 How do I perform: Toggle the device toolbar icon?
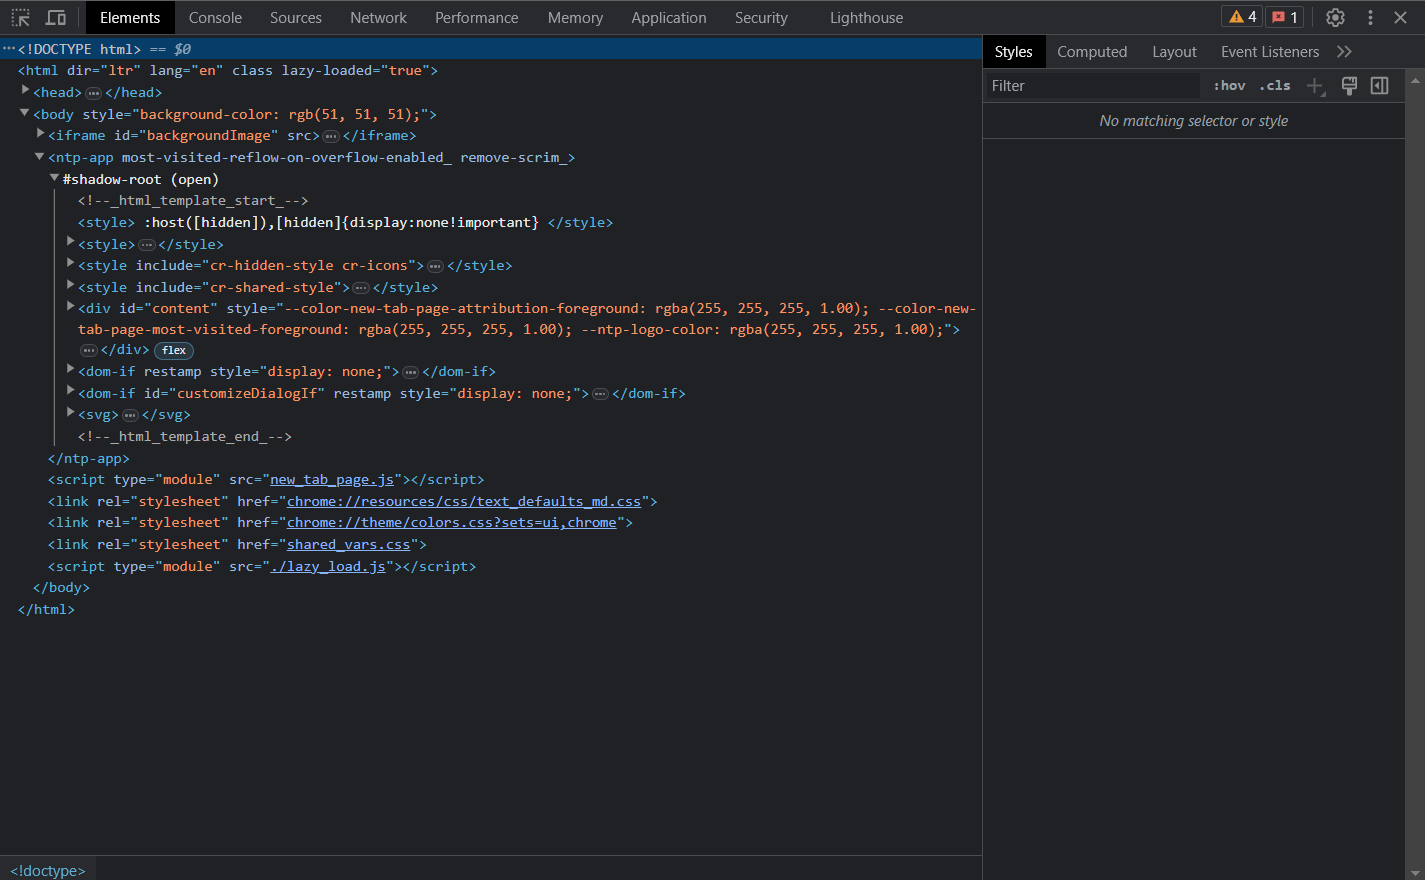coord(56,18)
